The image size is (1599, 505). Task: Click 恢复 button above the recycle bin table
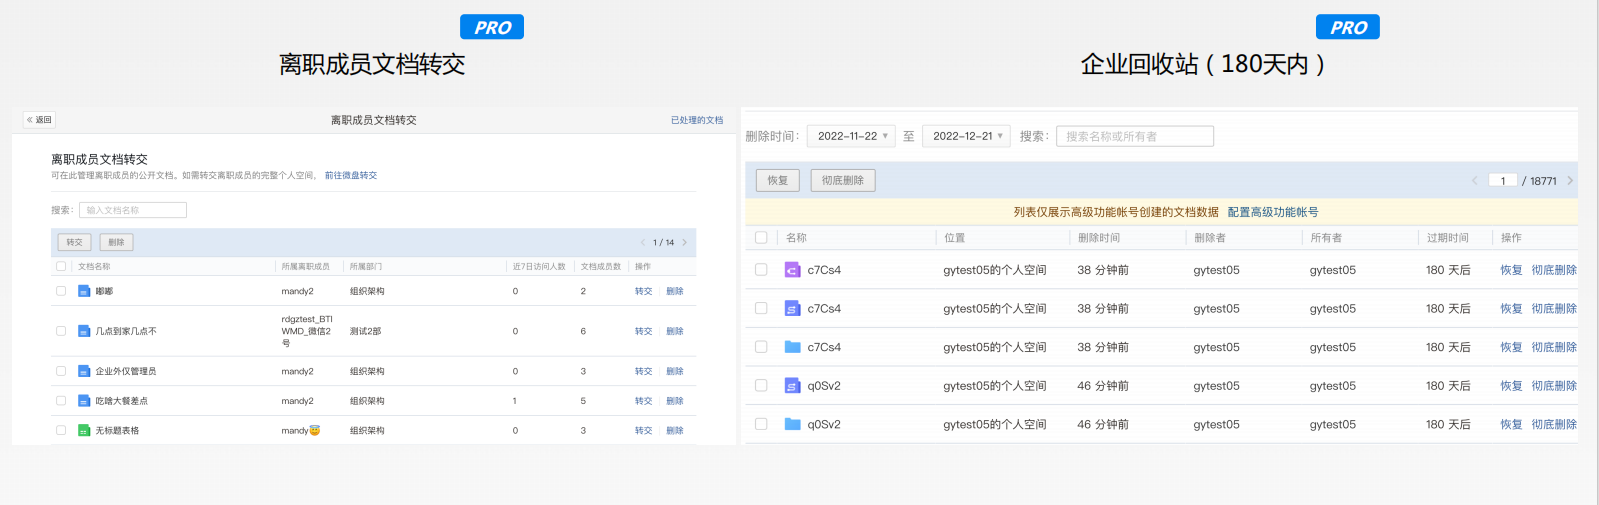[x=778, y=181]
